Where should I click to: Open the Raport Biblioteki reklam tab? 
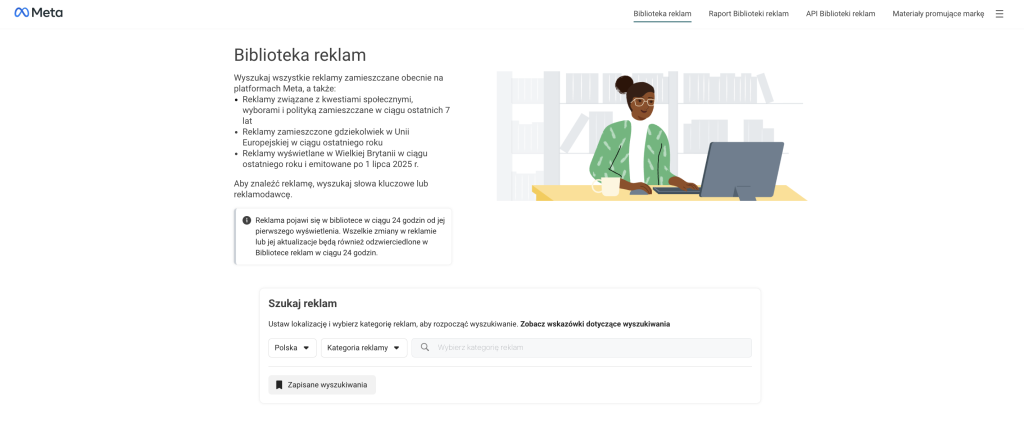pos(748,14)
